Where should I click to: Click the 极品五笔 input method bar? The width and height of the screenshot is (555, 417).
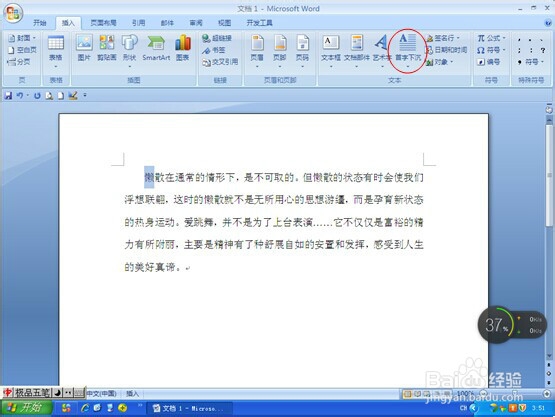coord(43,392)
